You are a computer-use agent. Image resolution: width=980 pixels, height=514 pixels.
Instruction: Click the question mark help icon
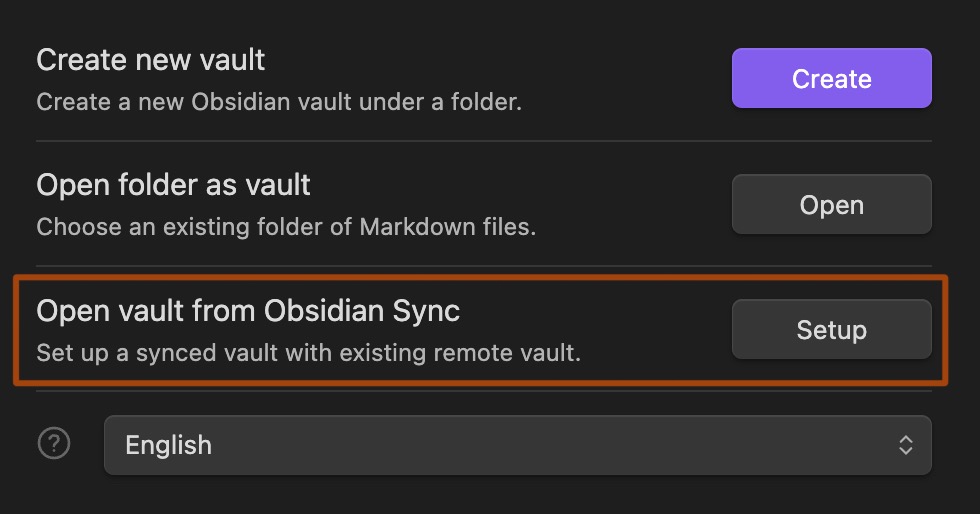tap(54, 443)
